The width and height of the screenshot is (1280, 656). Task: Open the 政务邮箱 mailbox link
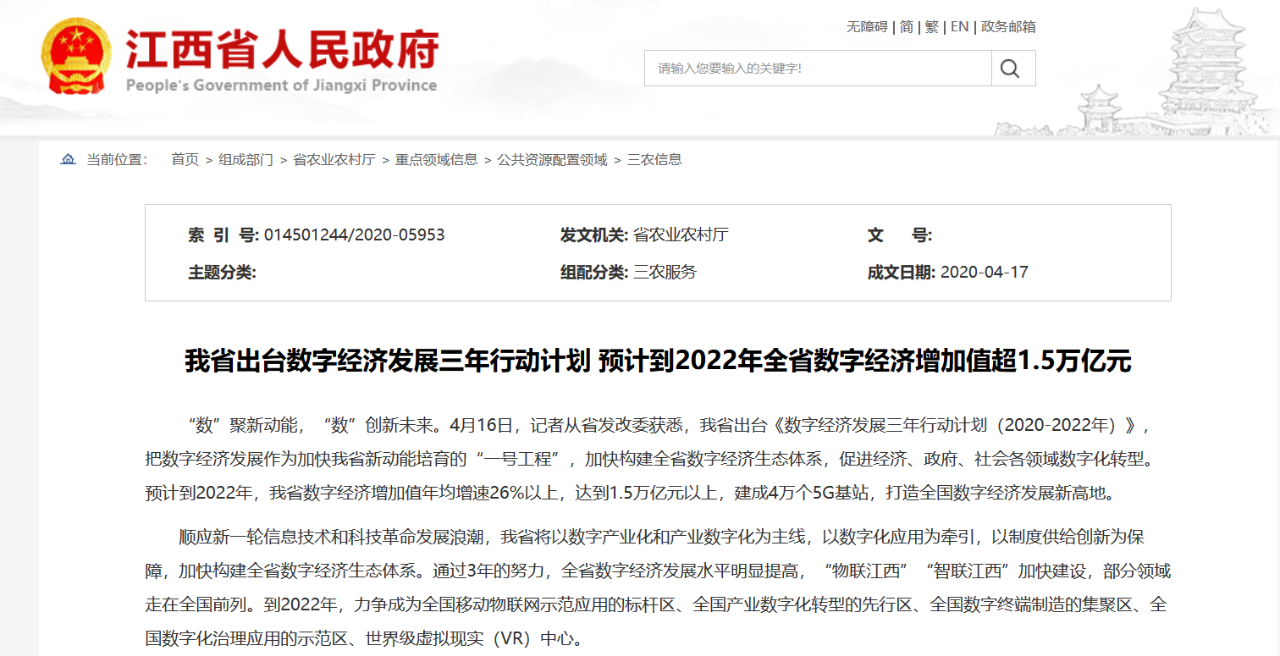(x=1008, y=27)
